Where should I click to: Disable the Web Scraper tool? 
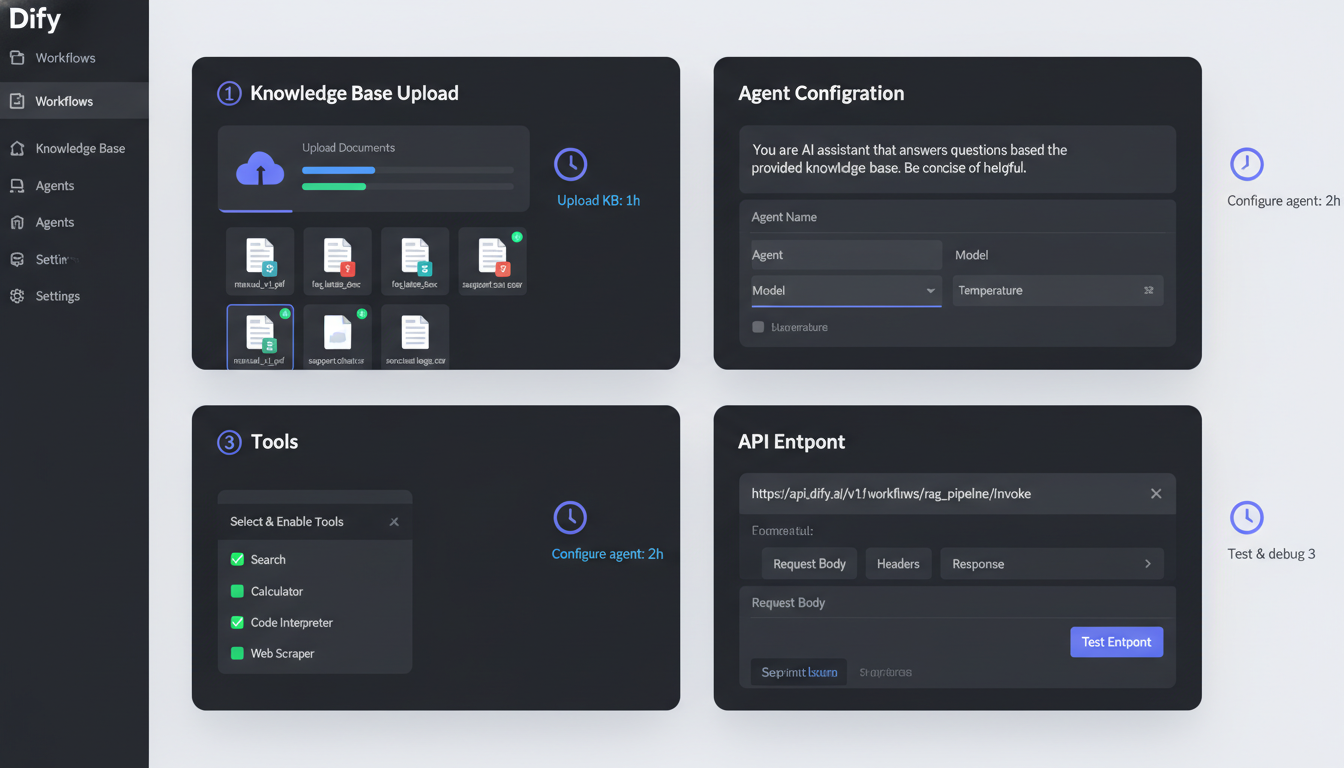point(236,653)
